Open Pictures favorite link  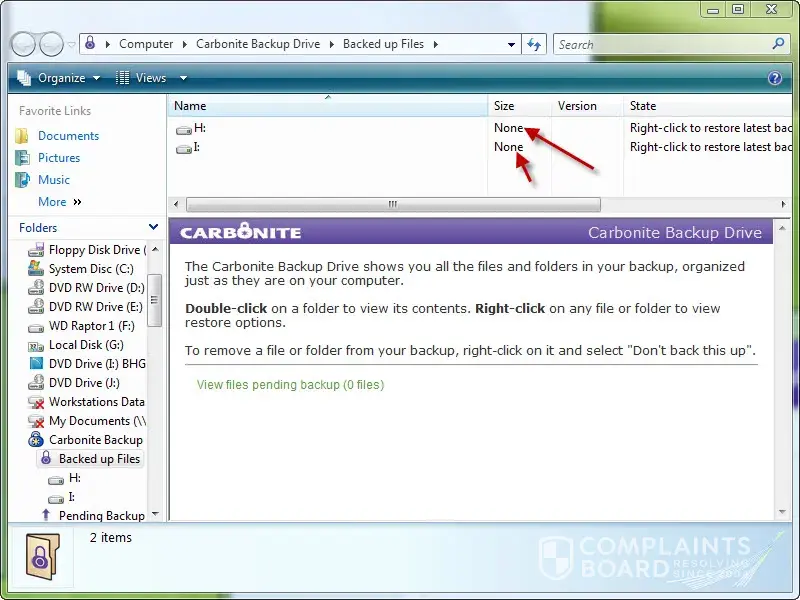pyautogui.click(x=59, y=158)
